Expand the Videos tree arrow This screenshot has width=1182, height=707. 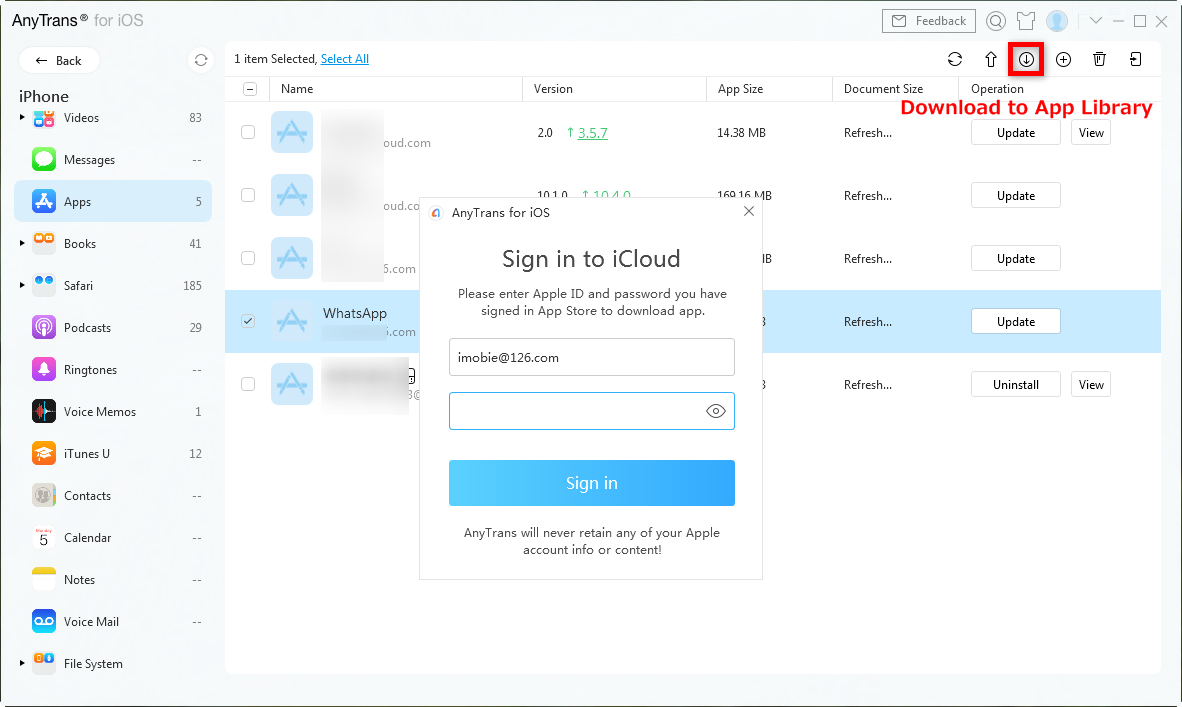[x=22, y=118]
